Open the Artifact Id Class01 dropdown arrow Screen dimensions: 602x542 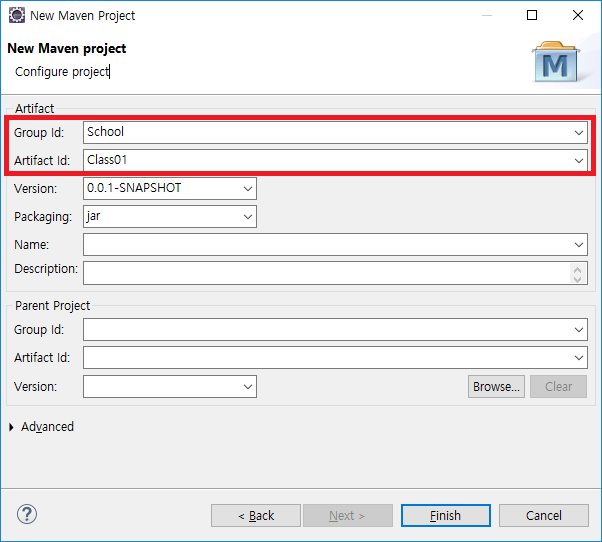click(x=579, y=160)
